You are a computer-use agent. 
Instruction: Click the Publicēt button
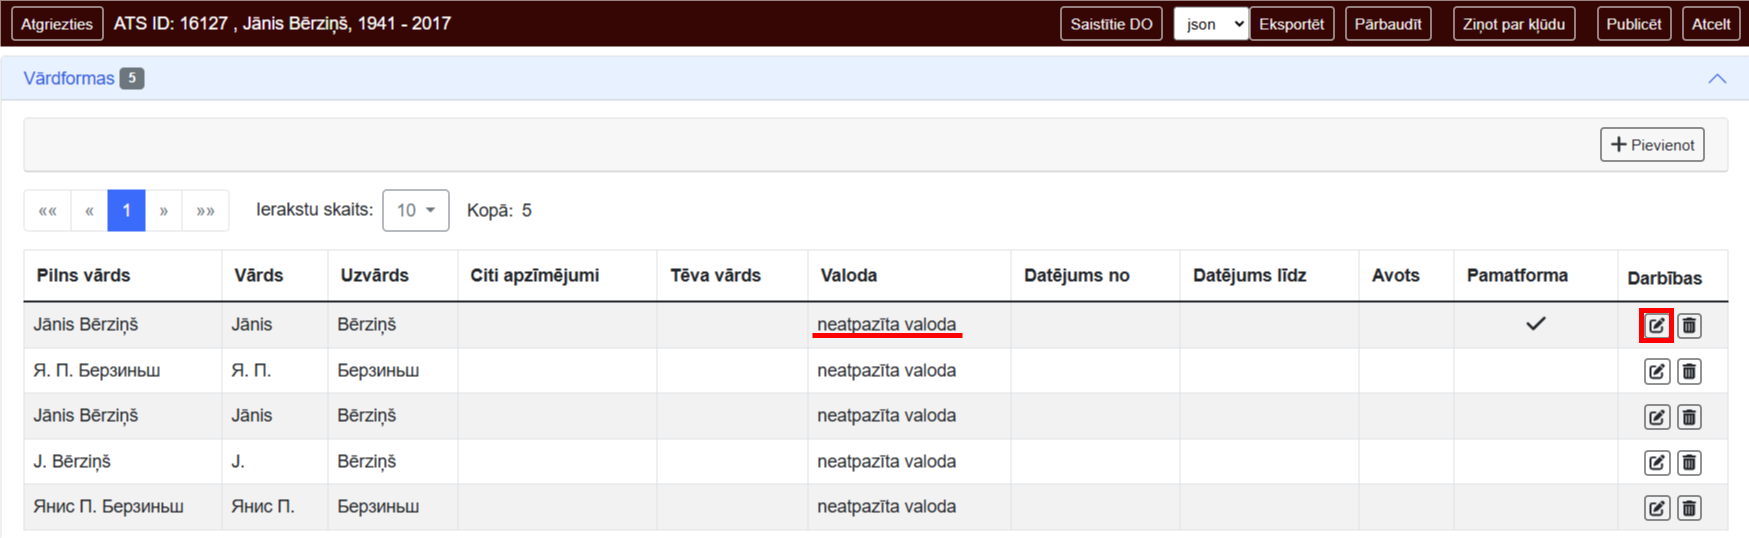[1633, 24]
